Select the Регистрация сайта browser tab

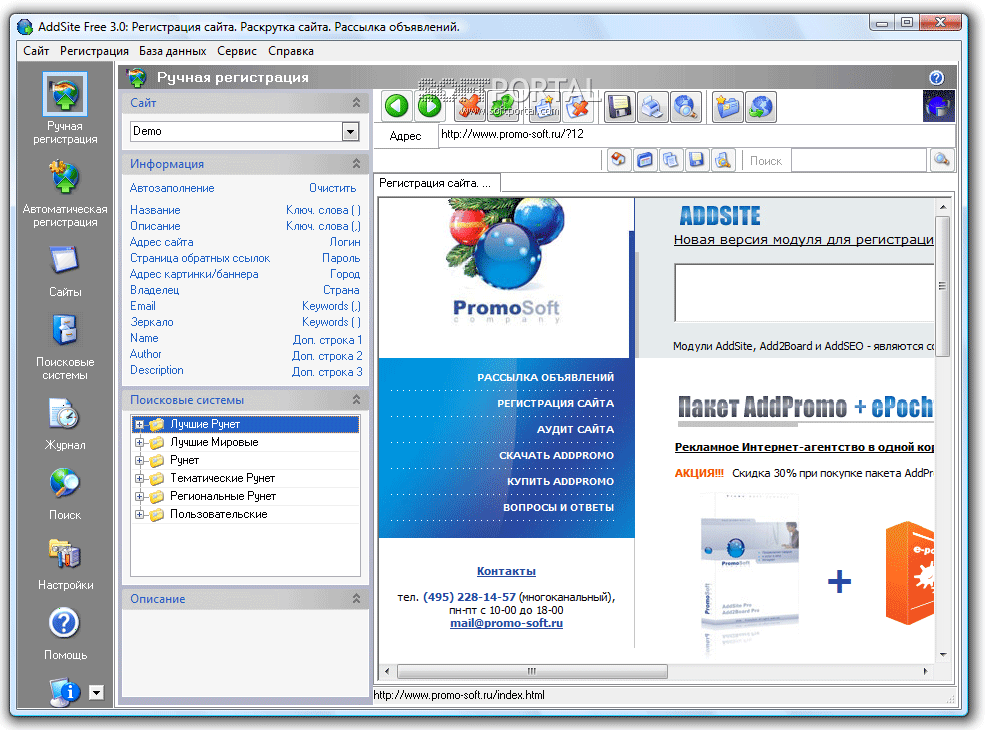pos(437,183)
